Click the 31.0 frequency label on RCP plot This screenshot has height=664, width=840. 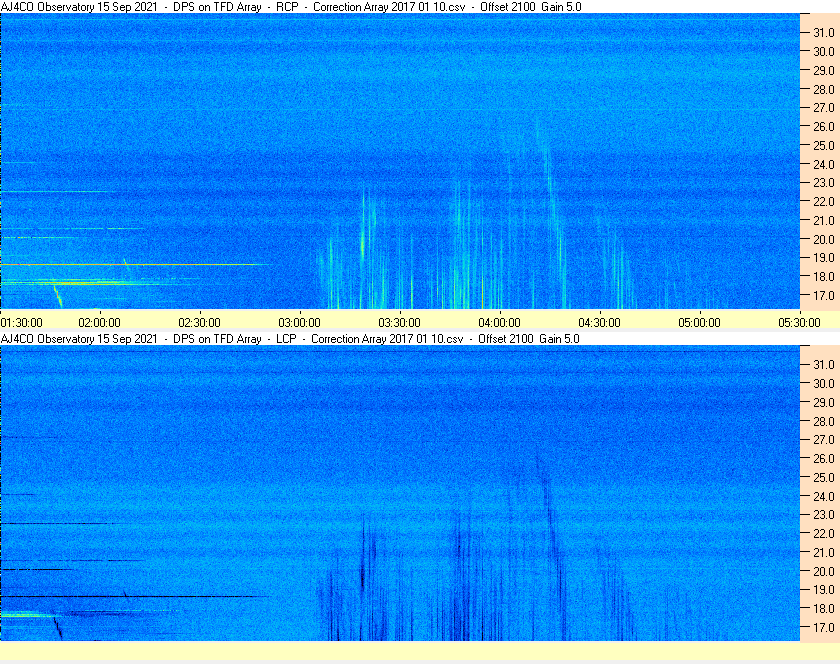click(x=824, y=33)
